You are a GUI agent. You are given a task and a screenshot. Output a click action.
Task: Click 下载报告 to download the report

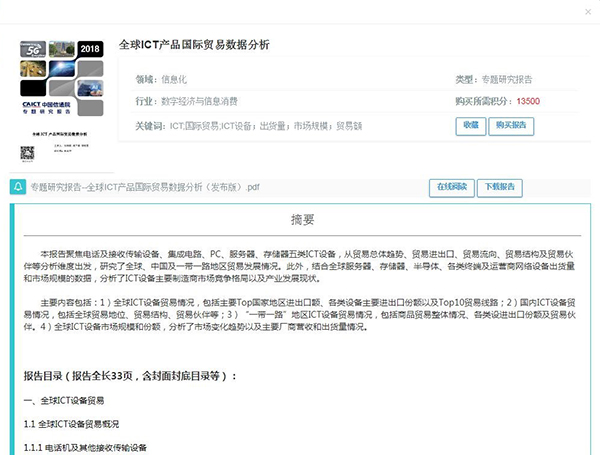point(501,187)
